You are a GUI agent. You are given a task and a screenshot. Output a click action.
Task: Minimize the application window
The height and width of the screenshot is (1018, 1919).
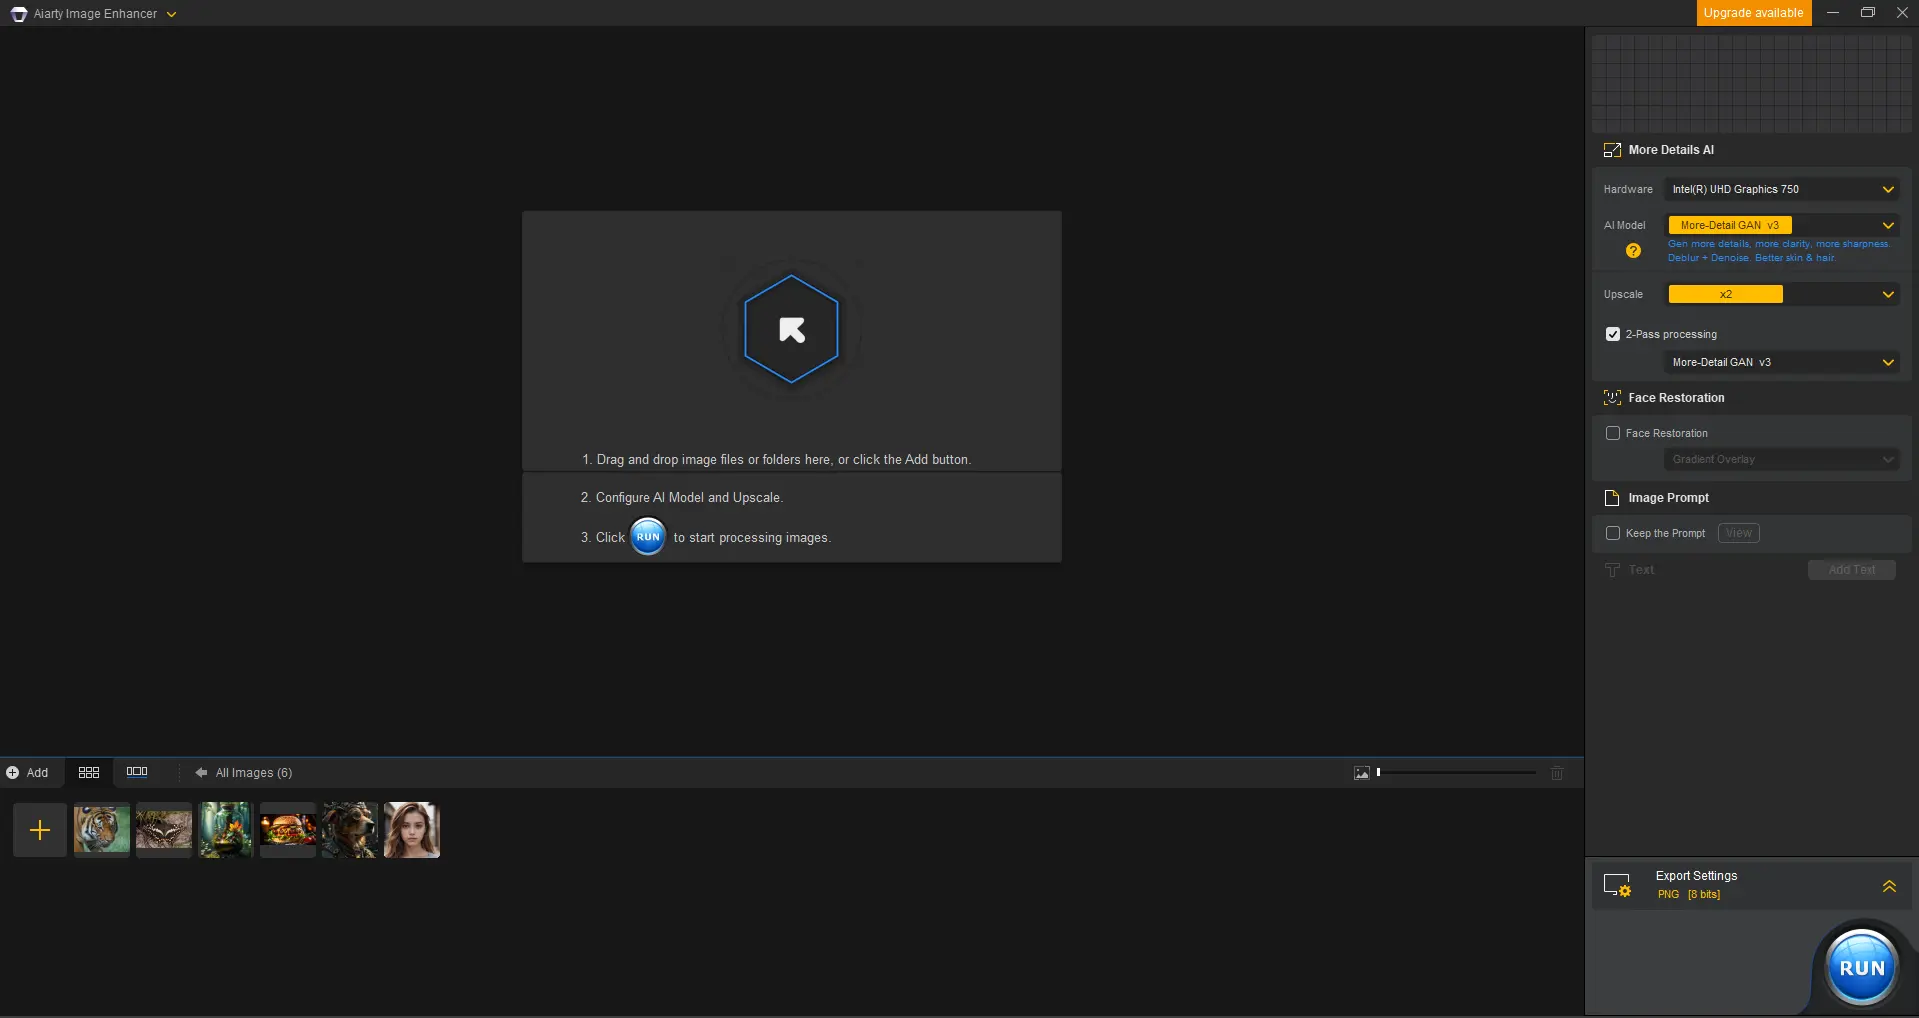click(1832, 13)
